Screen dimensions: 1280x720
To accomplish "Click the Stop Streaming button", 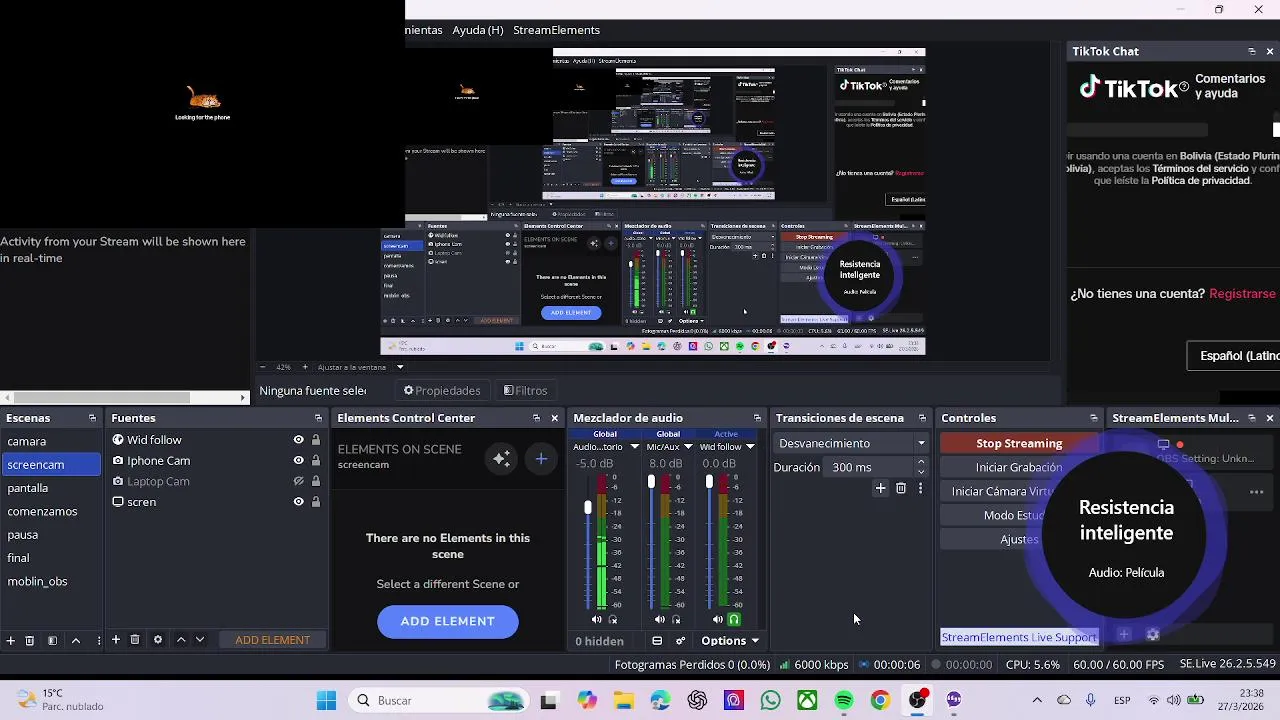I will point(1019,443).
